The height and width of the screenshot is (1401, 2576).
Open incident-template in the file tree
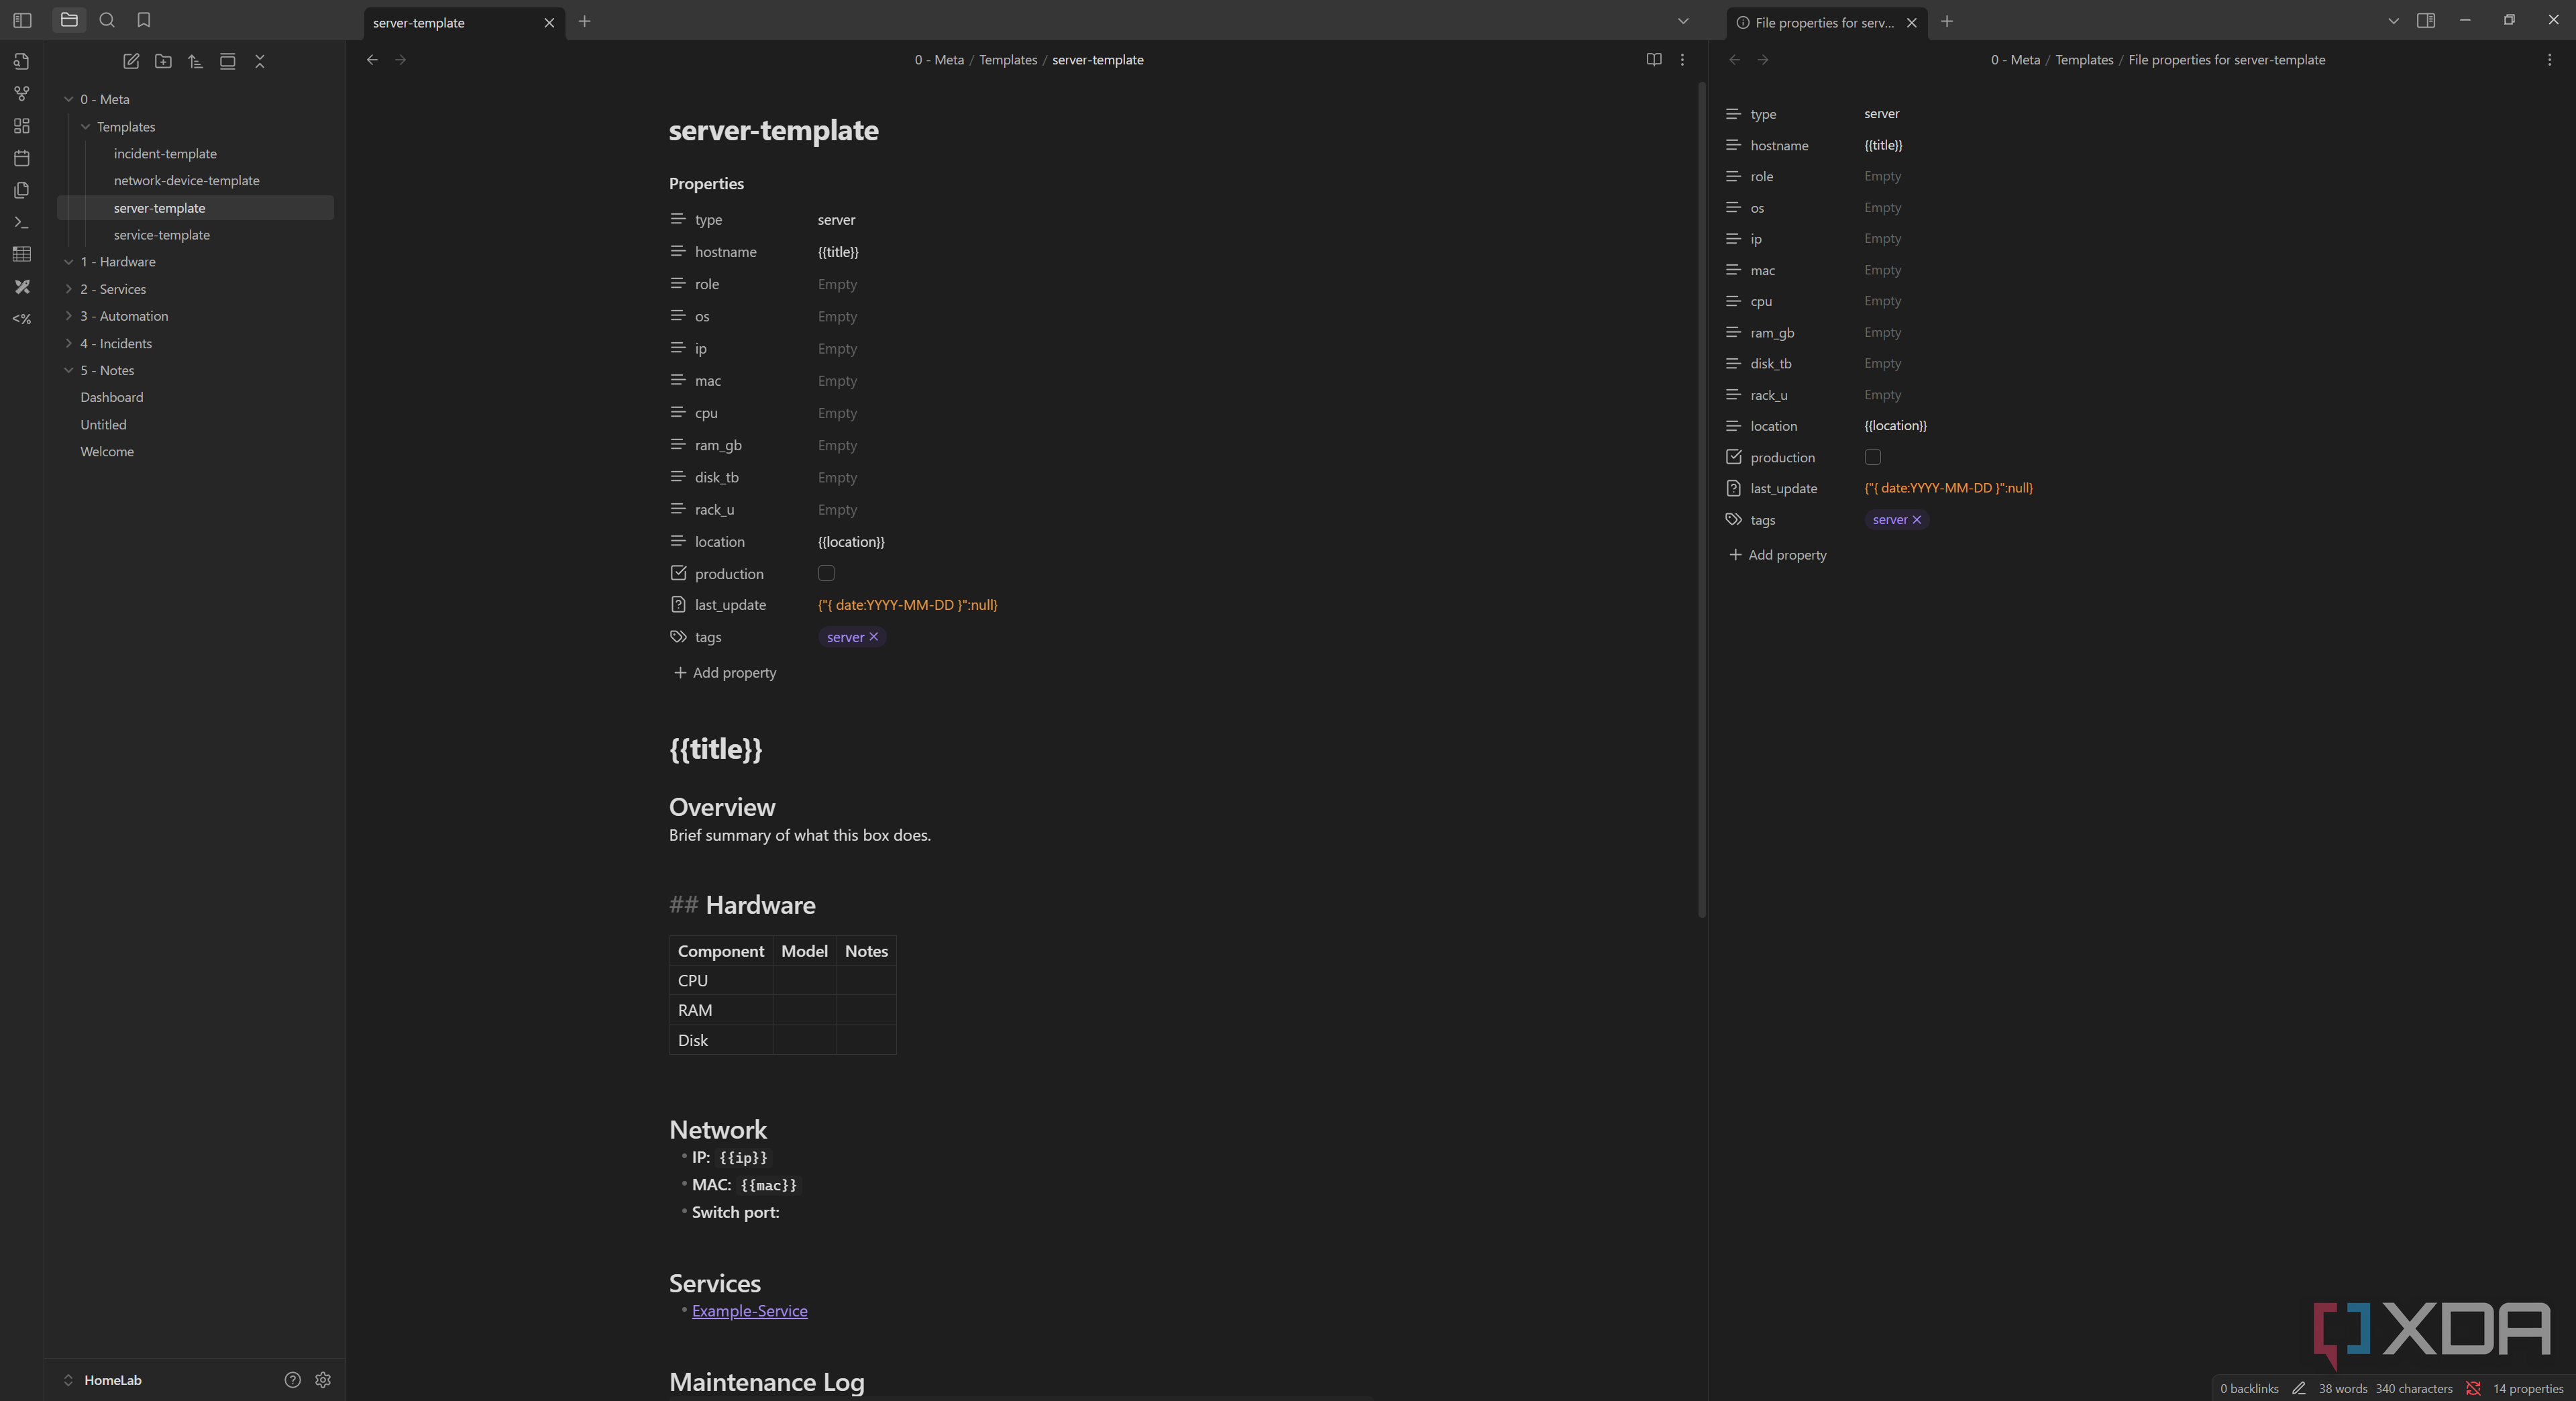pos(165,154)
